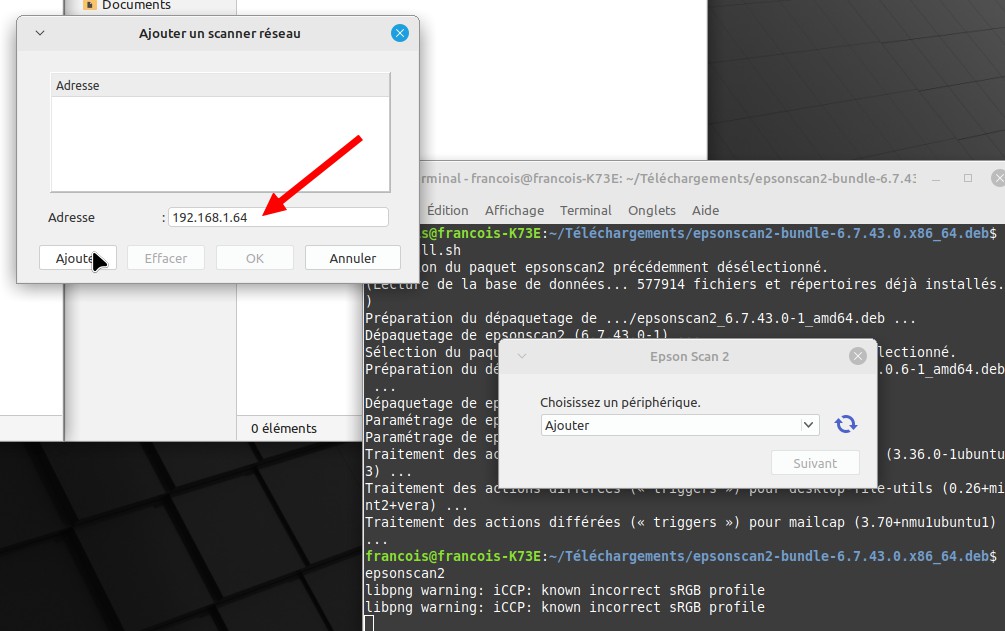
Task: Select the Documents folder in file manager
Action: [127, 5]
